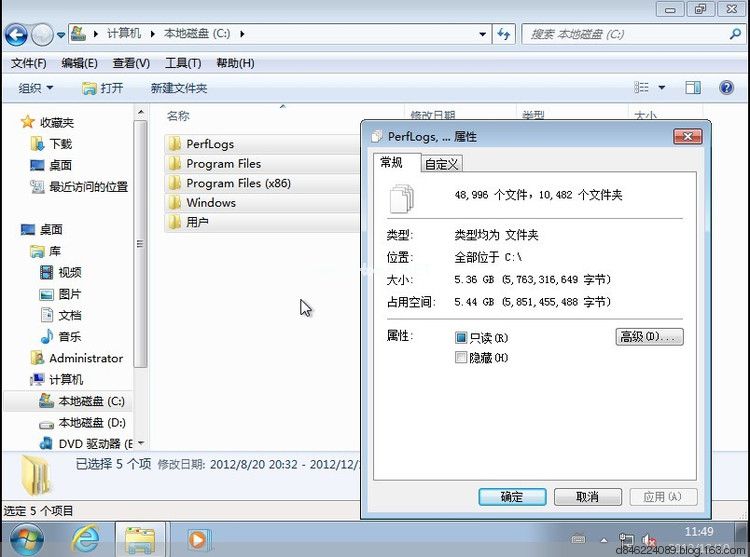Collapse the 计算机 tree node
Image resolution: width=750 pixels, height=557 pixels.
[27, 380]
